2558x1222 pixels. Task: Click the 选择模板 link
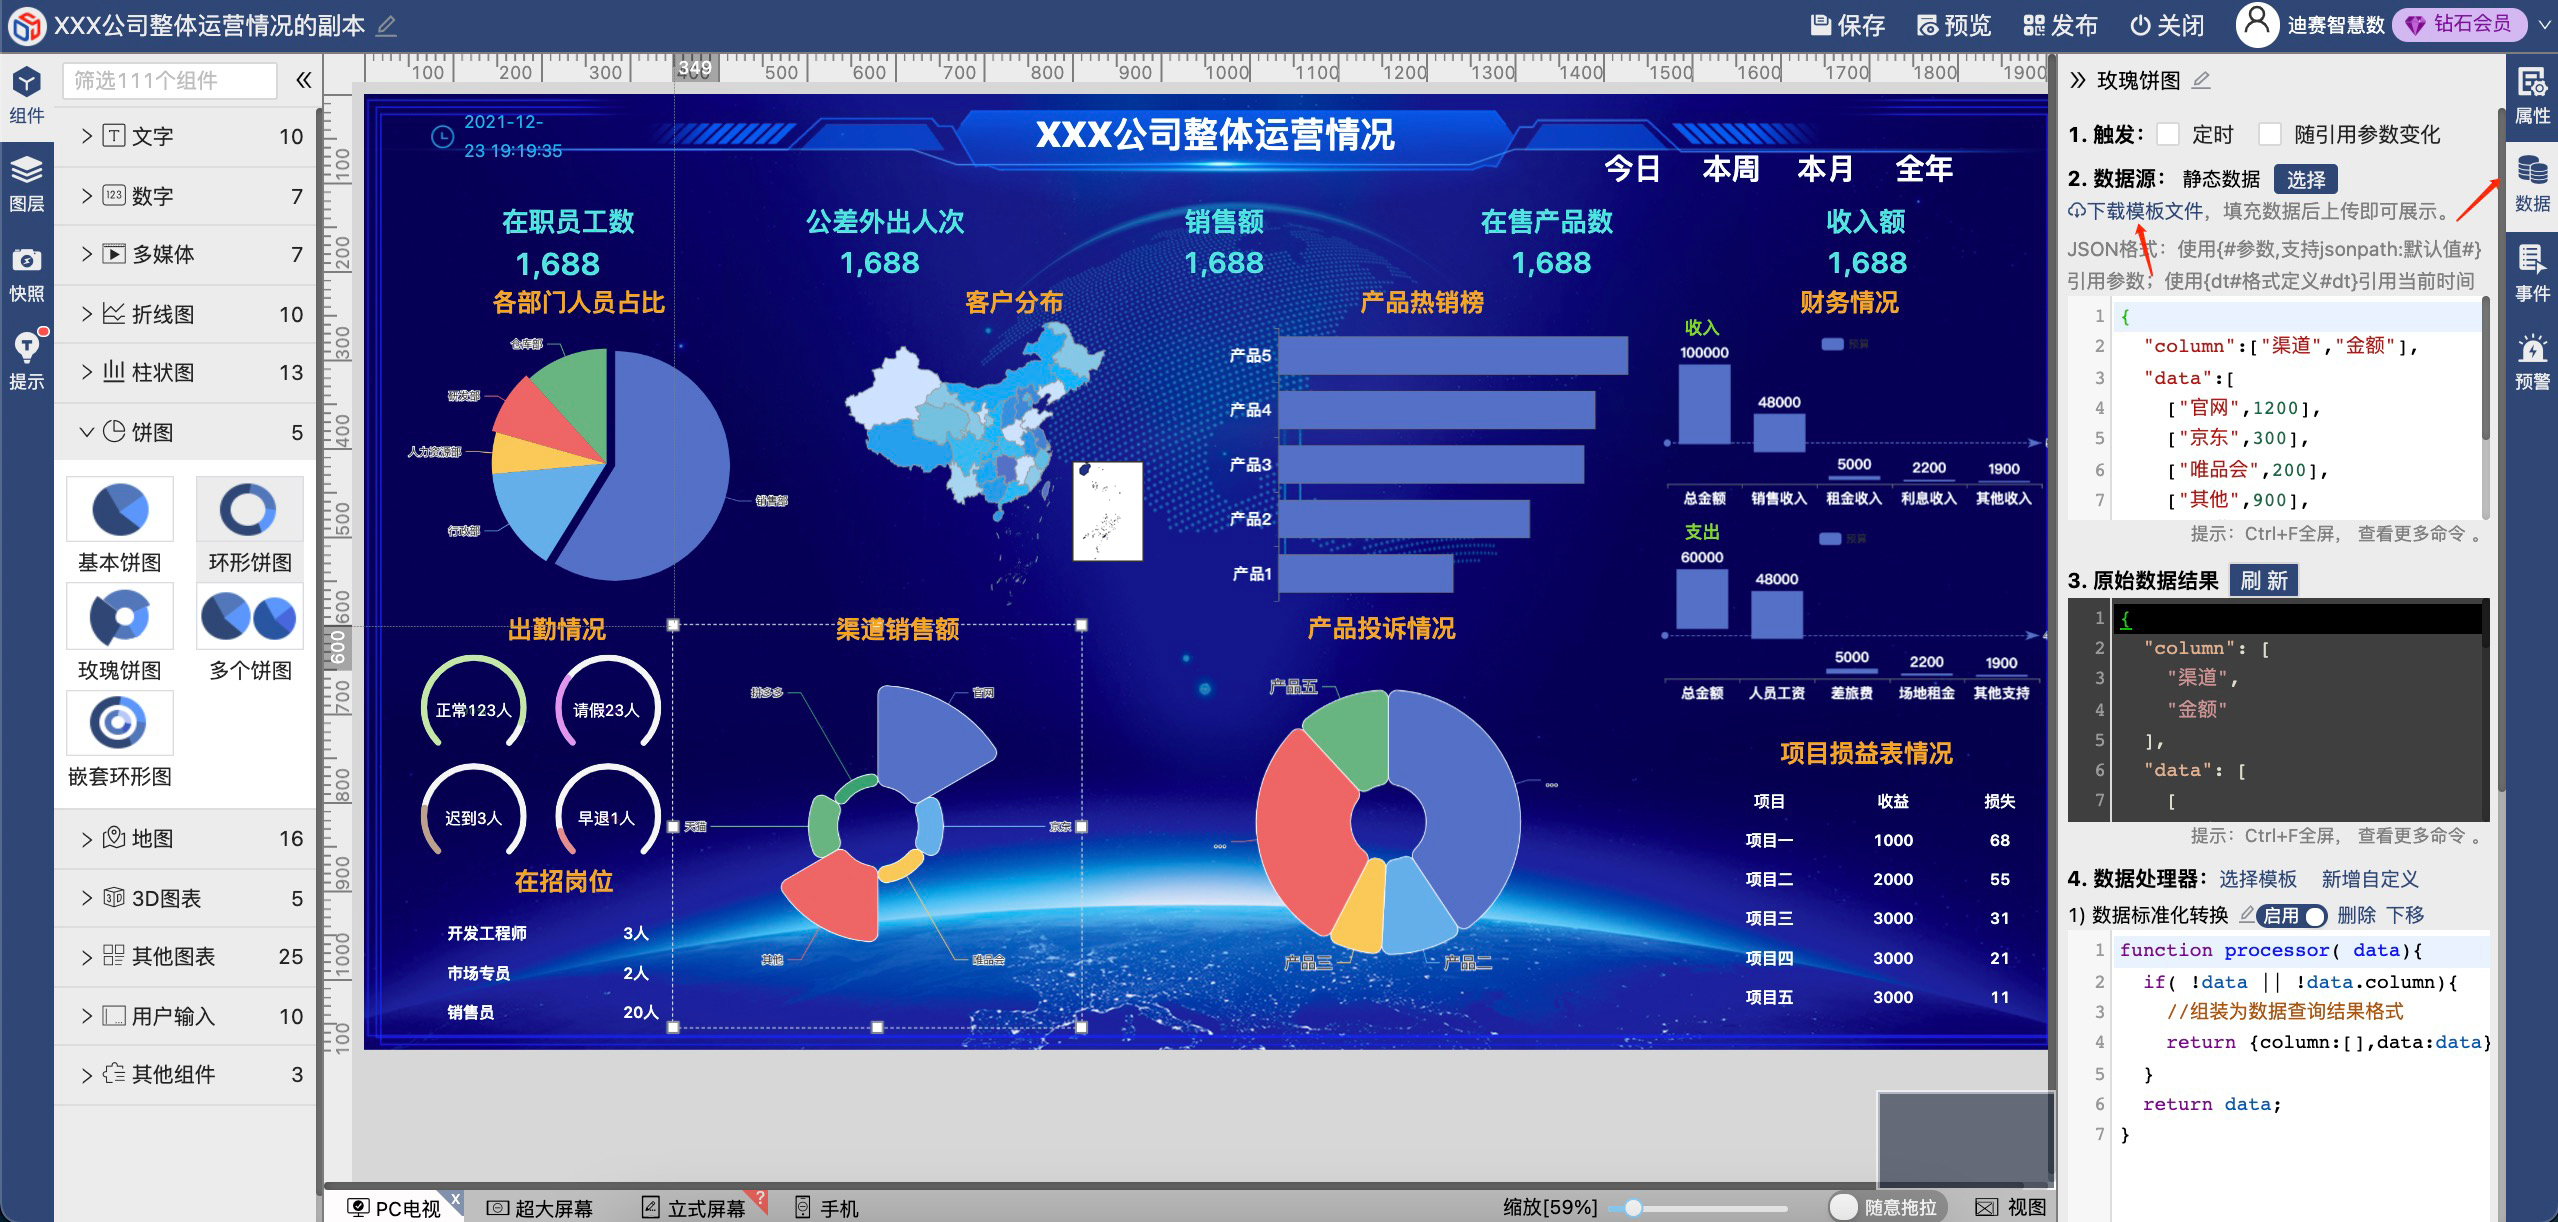pos(2258,879)
